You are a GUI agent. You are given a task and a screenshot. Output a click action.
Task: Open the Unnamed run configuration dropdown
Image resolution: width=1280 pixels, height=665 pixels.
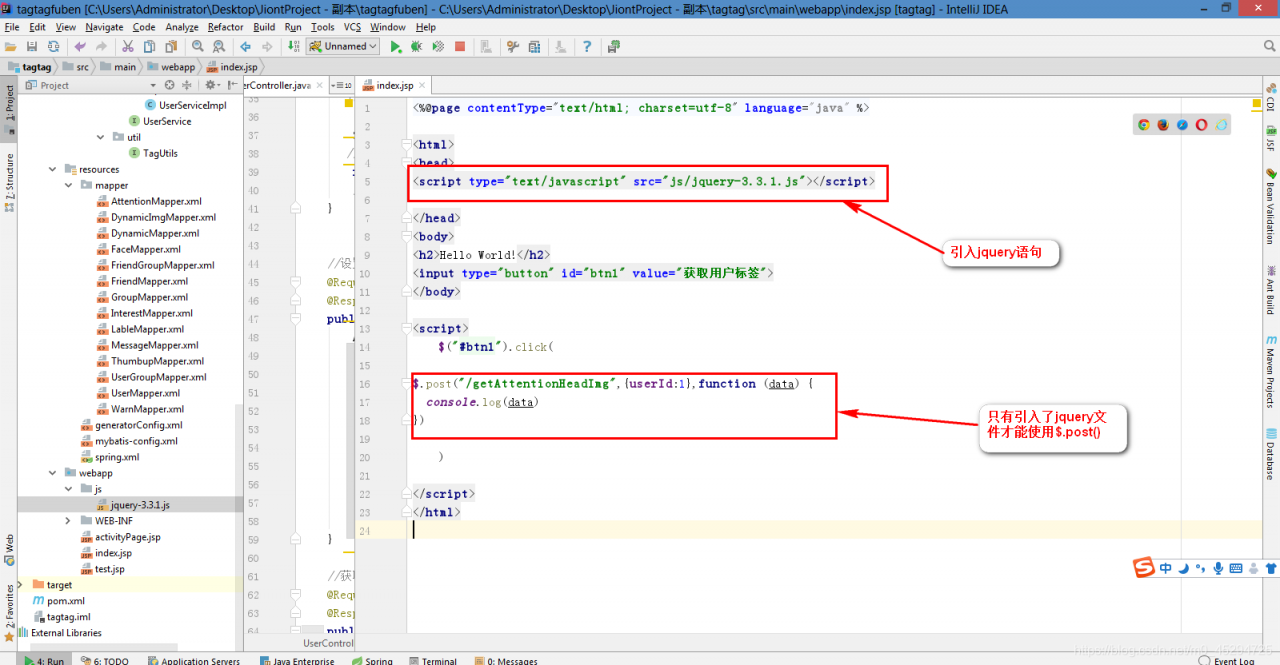pyautogui.click(x=343, y=46)
